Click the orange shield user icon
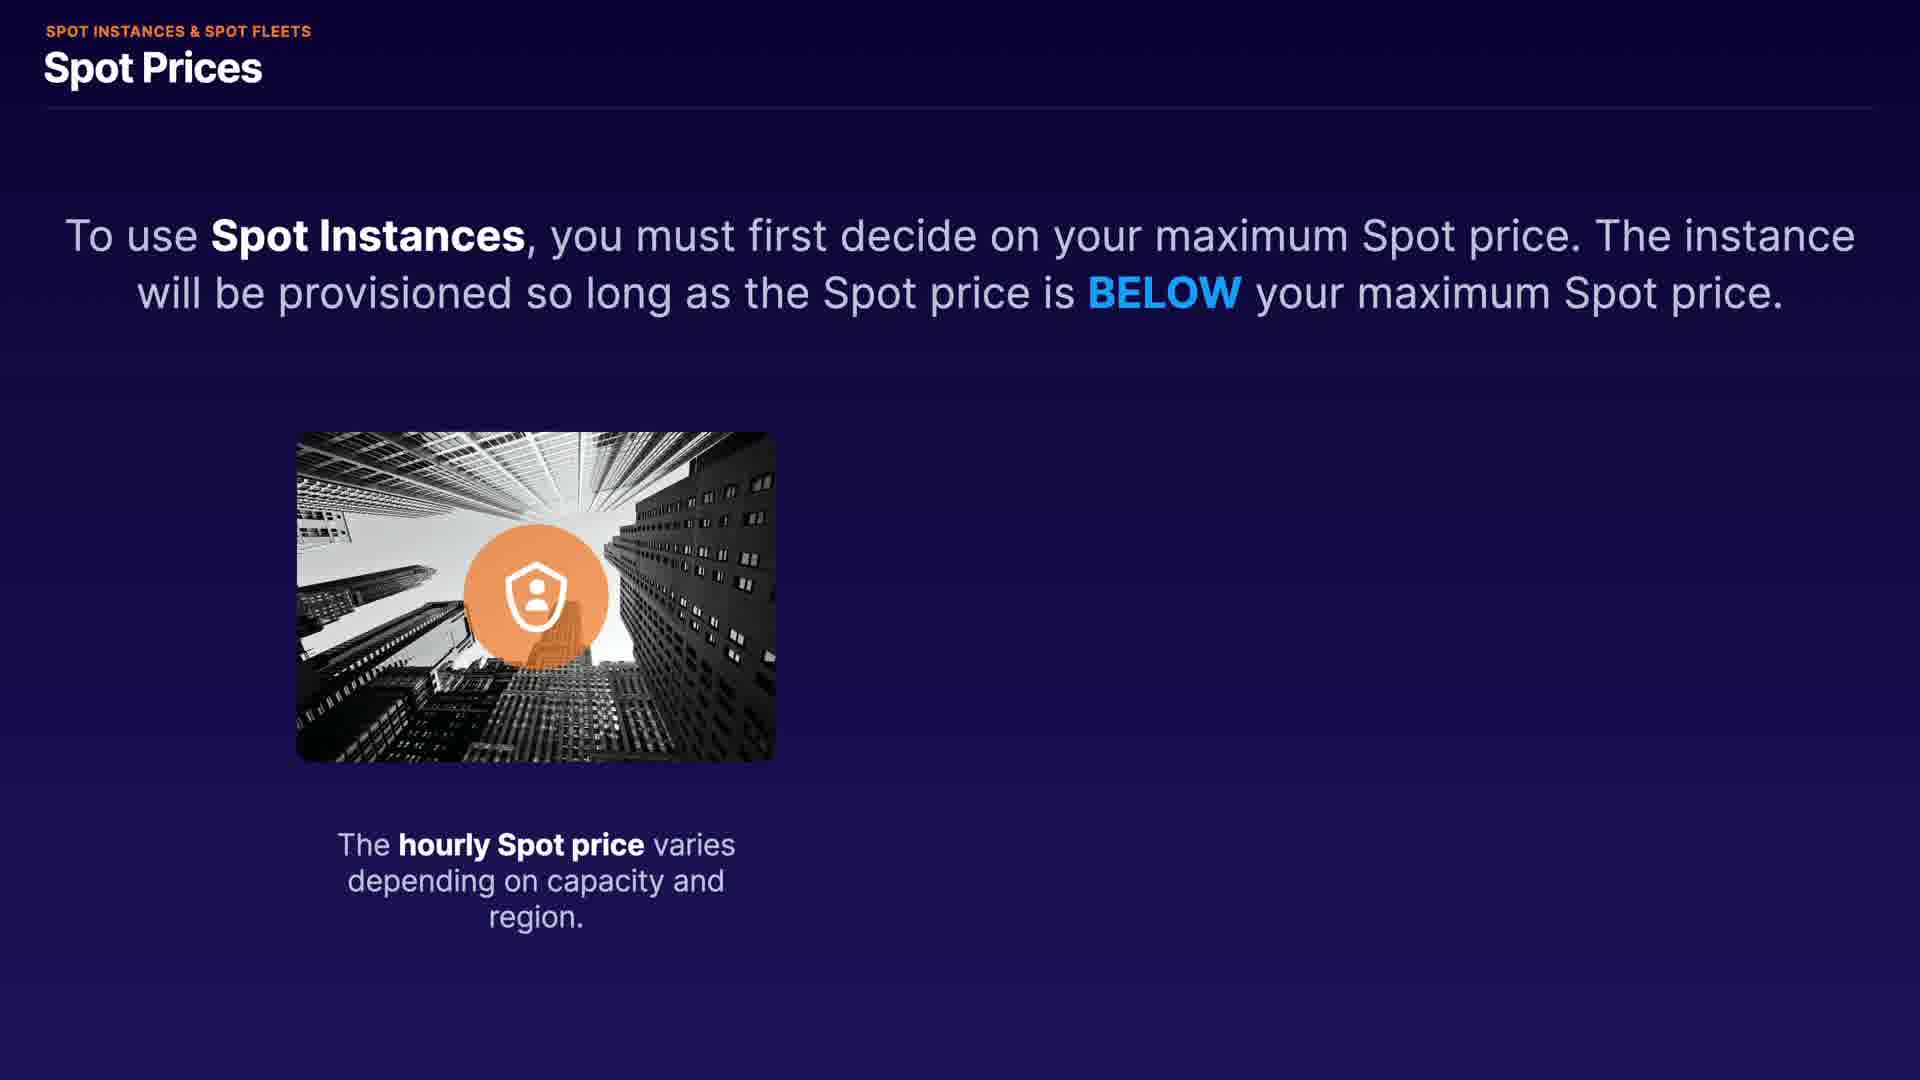The image size is (1920, 1080). (x=536, y=596)
